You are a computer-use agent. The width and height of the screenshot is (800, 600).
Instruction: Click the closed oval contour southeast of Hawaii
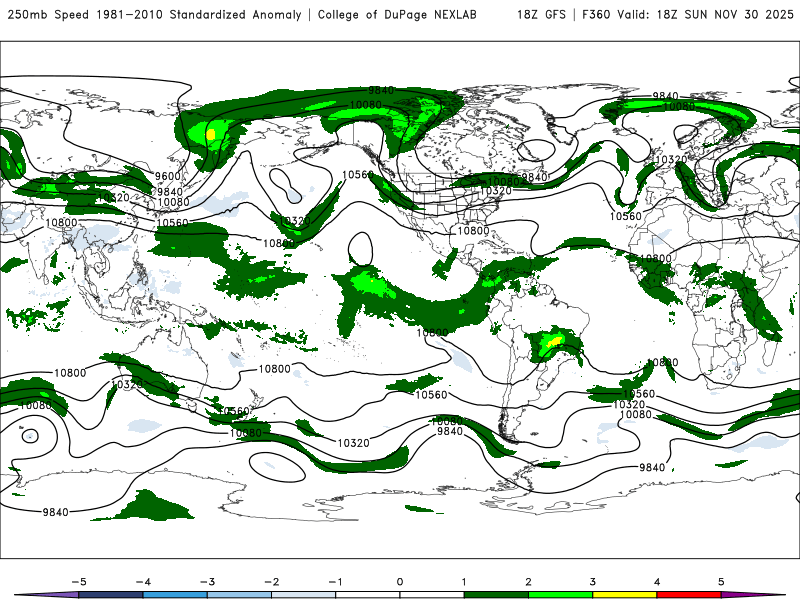tap(360, 249)
